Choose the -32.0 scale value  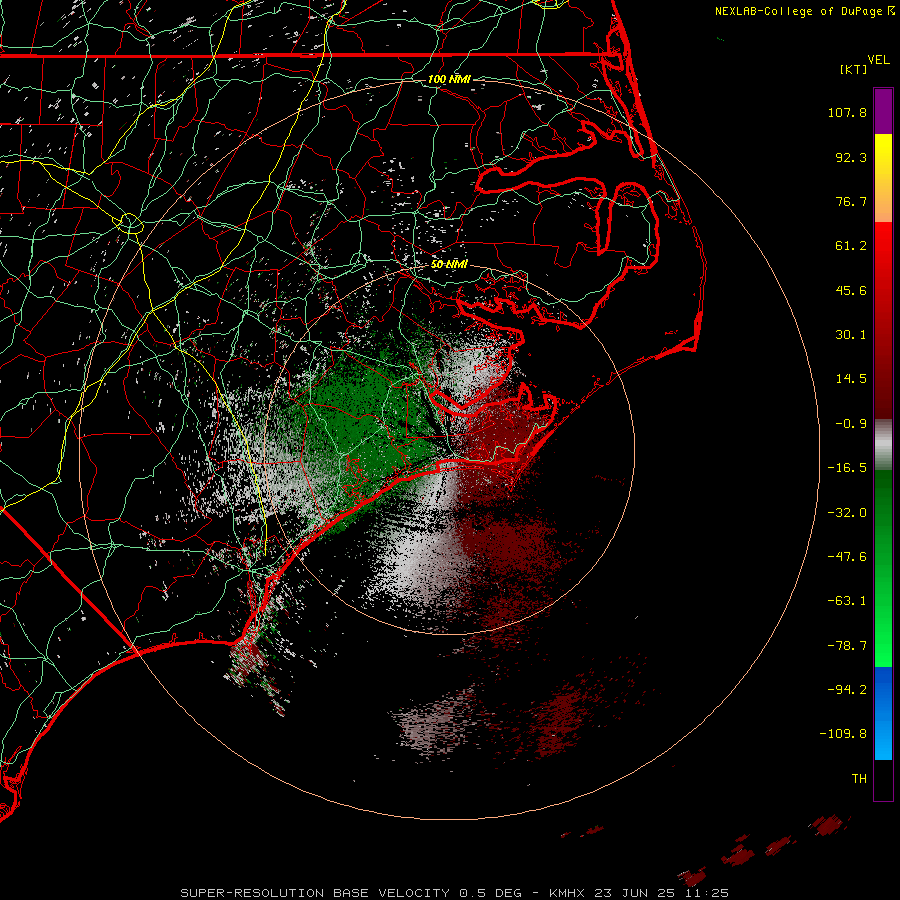coord(847,513)
